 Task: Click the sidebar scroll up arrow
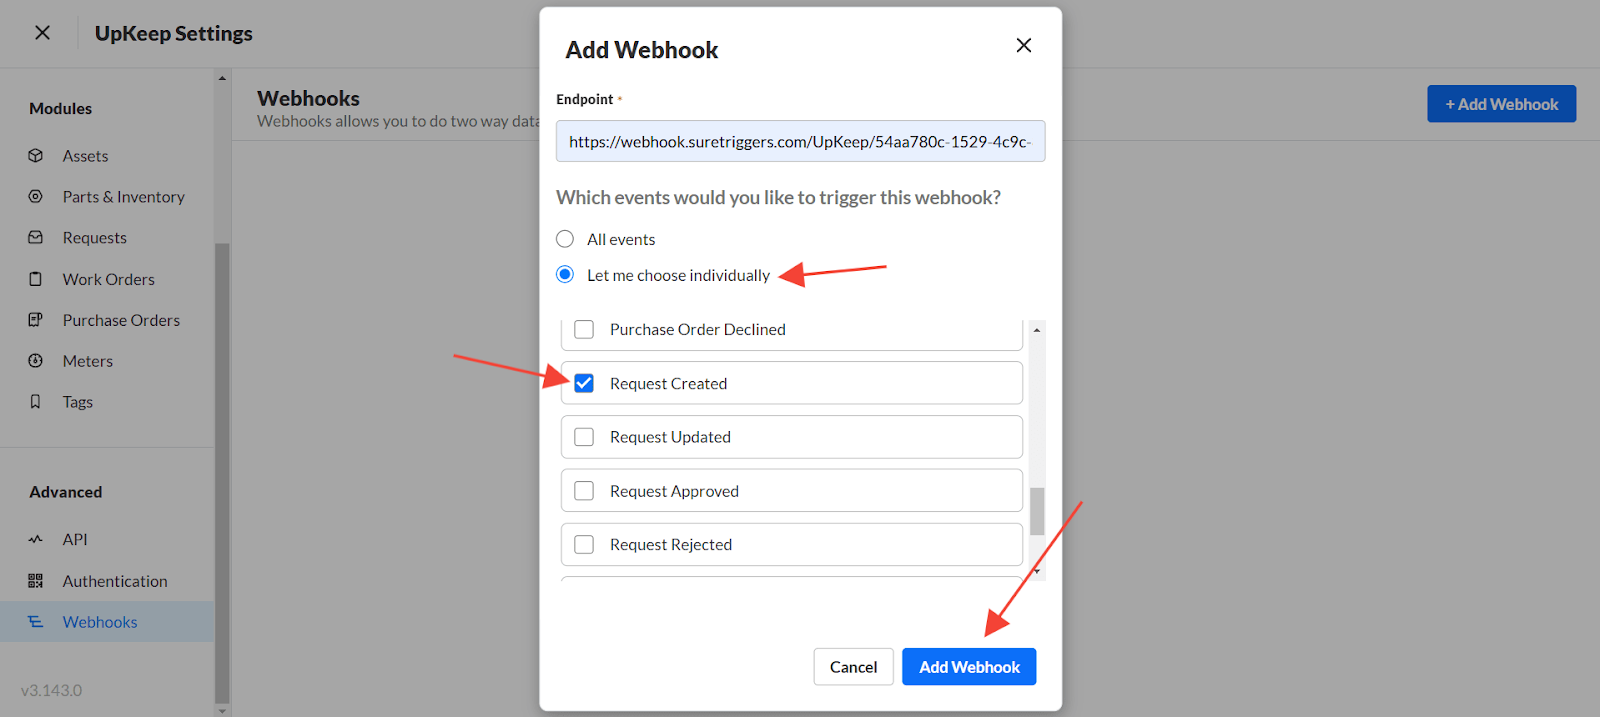point(222,78)
